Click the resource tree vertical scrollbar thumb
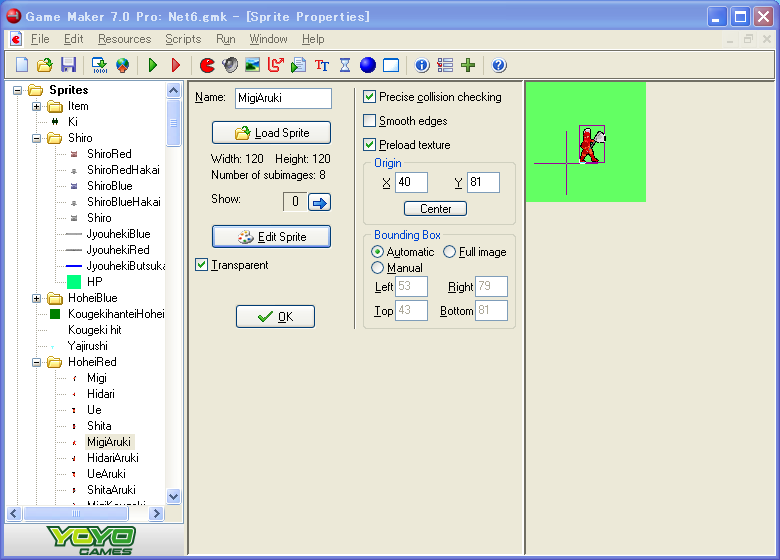This screenshot has width=780, height=560. click(x=174, y=123)
